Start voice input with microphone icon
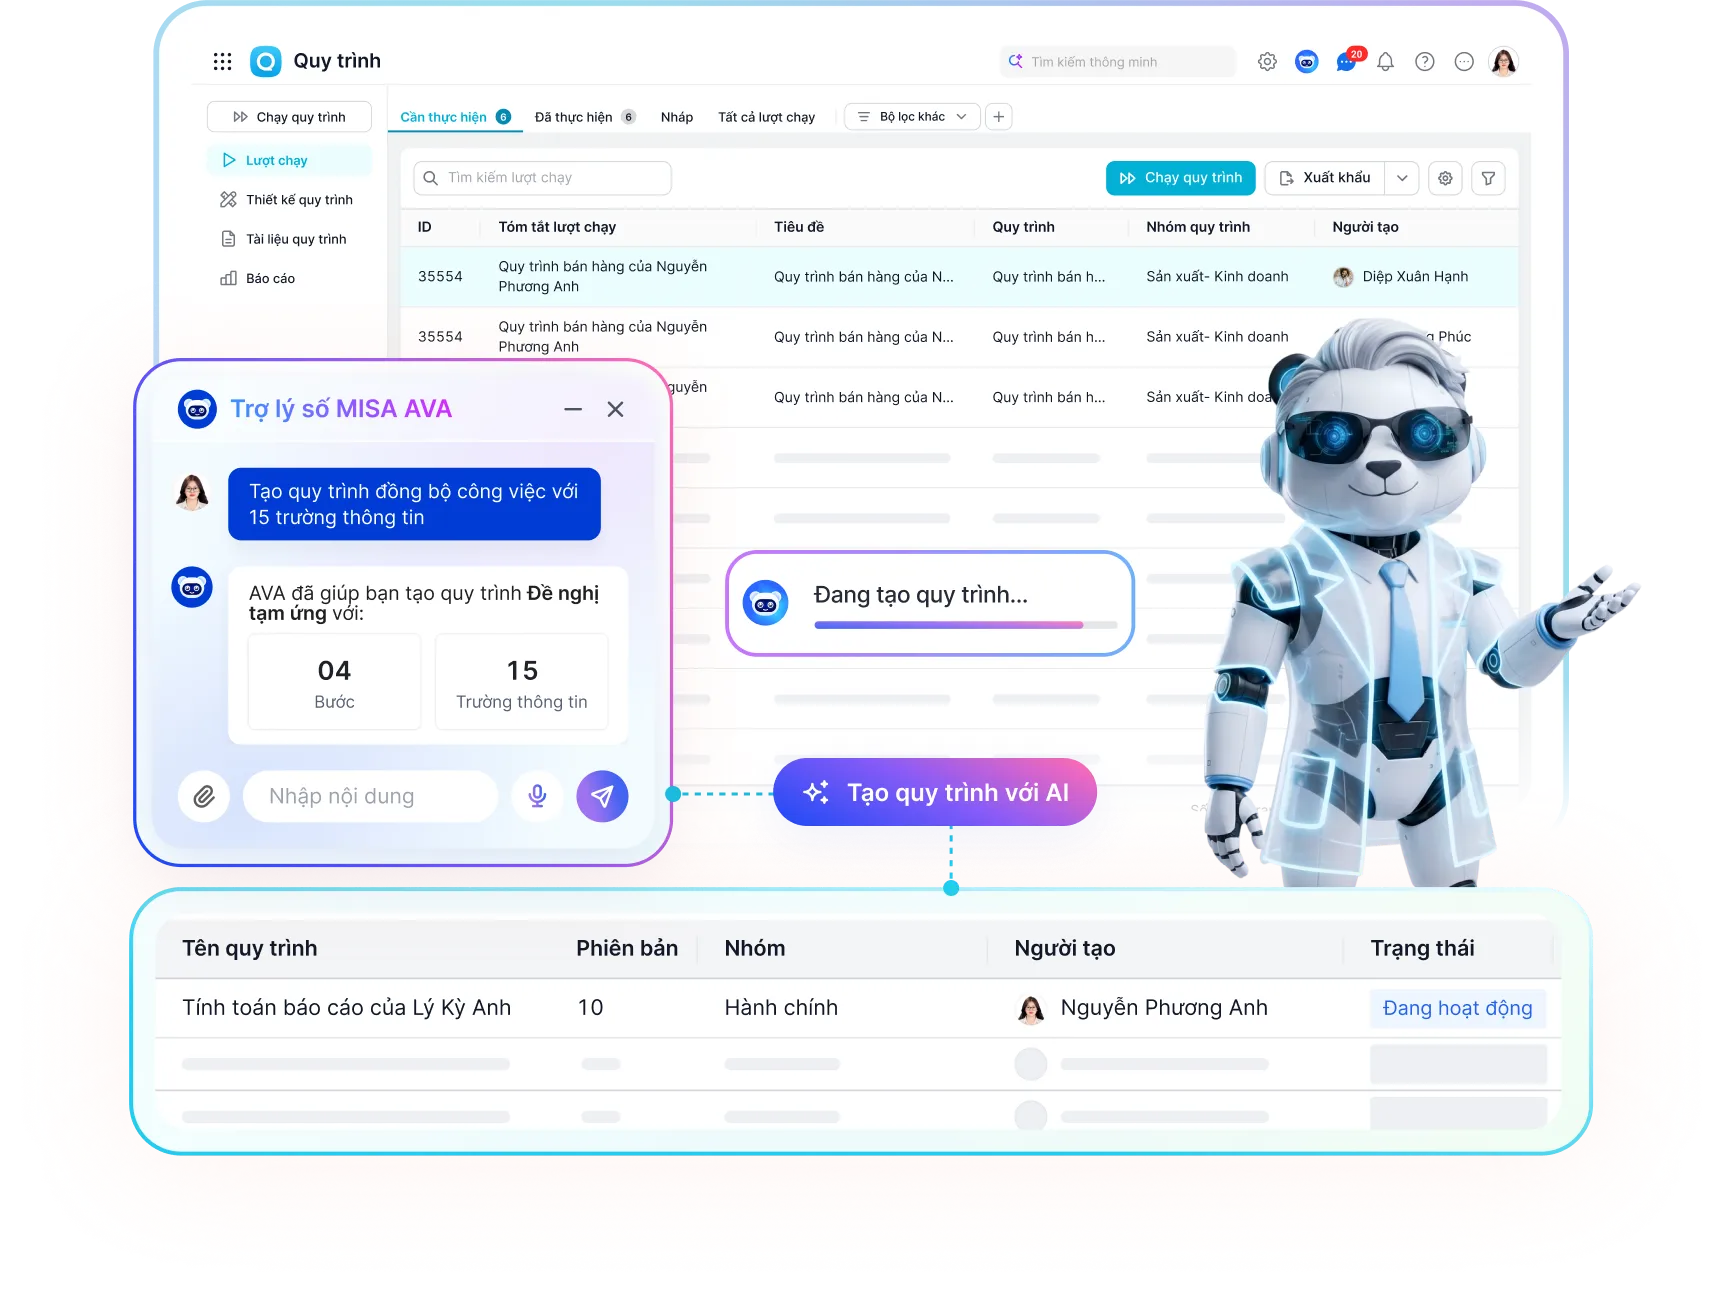This screenshot has width=1723, height=1292. click(x=537, y=796)
